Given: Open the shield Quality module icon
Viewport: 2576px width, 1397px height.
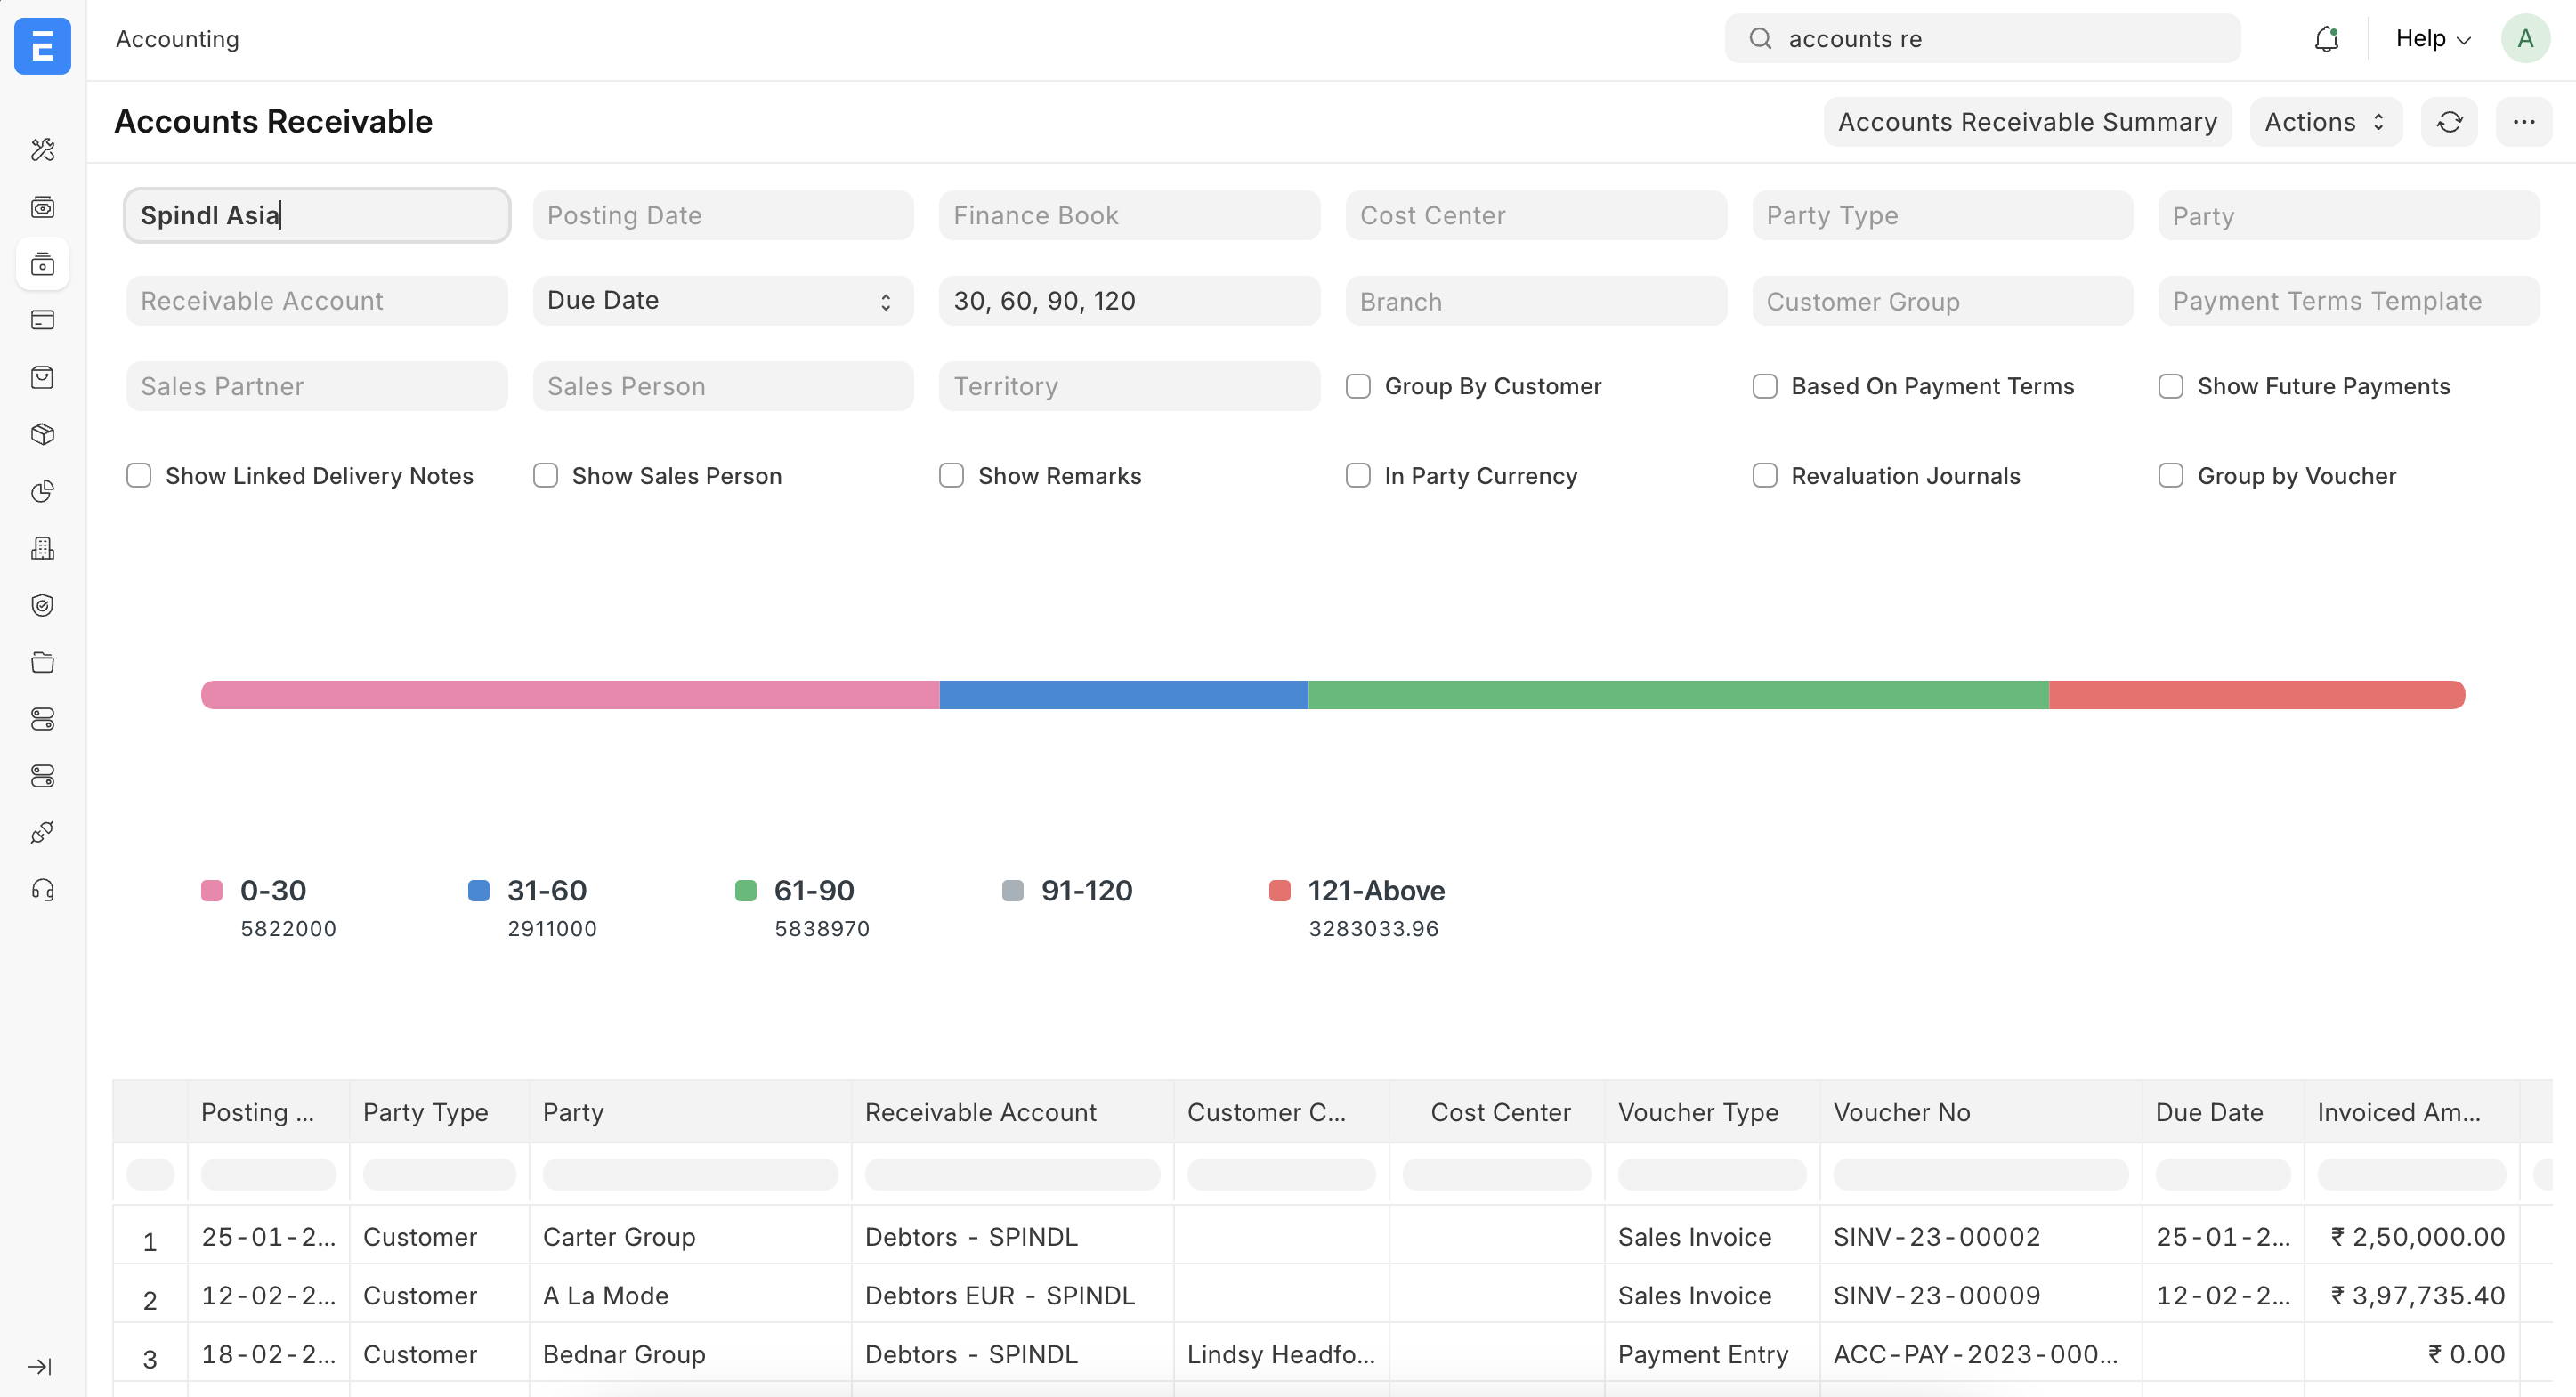Looking at the screenshot, I should tap(43, 604).
